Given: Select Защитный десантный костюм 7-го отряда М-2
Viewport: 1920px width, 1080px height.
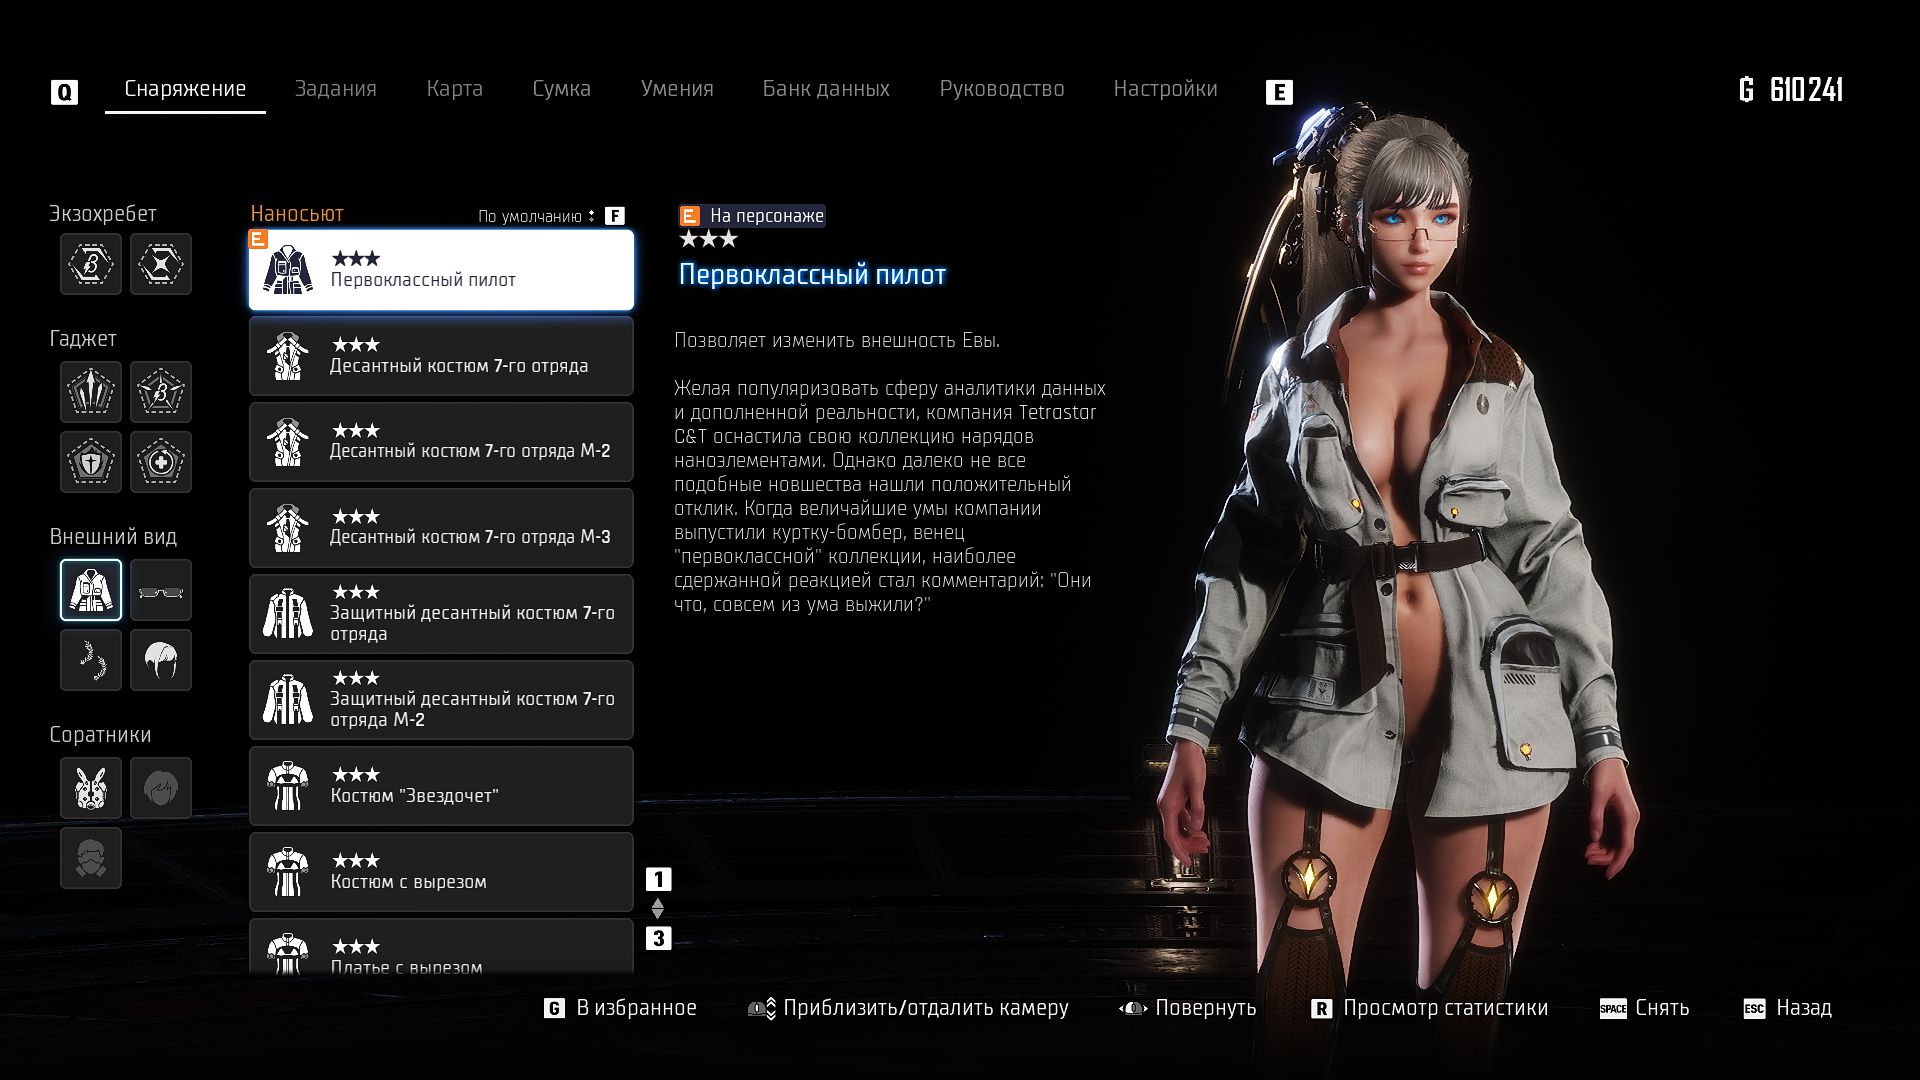Looking at the screenshot, I should (441, 700).
